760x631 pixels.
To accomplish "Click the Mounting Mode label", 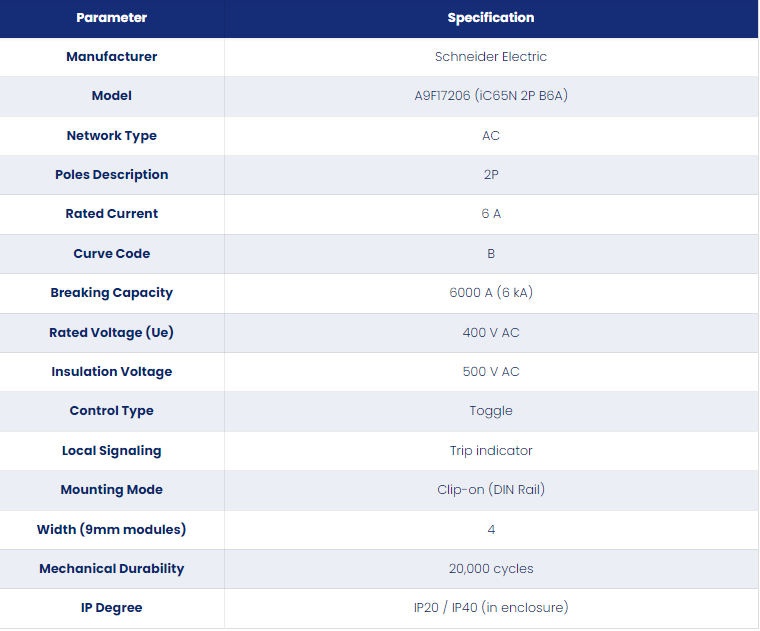I will (111, 489).
